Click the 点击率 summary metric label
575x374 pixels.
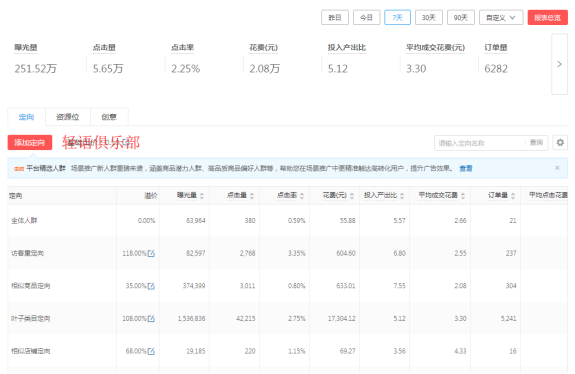(183, 48)
